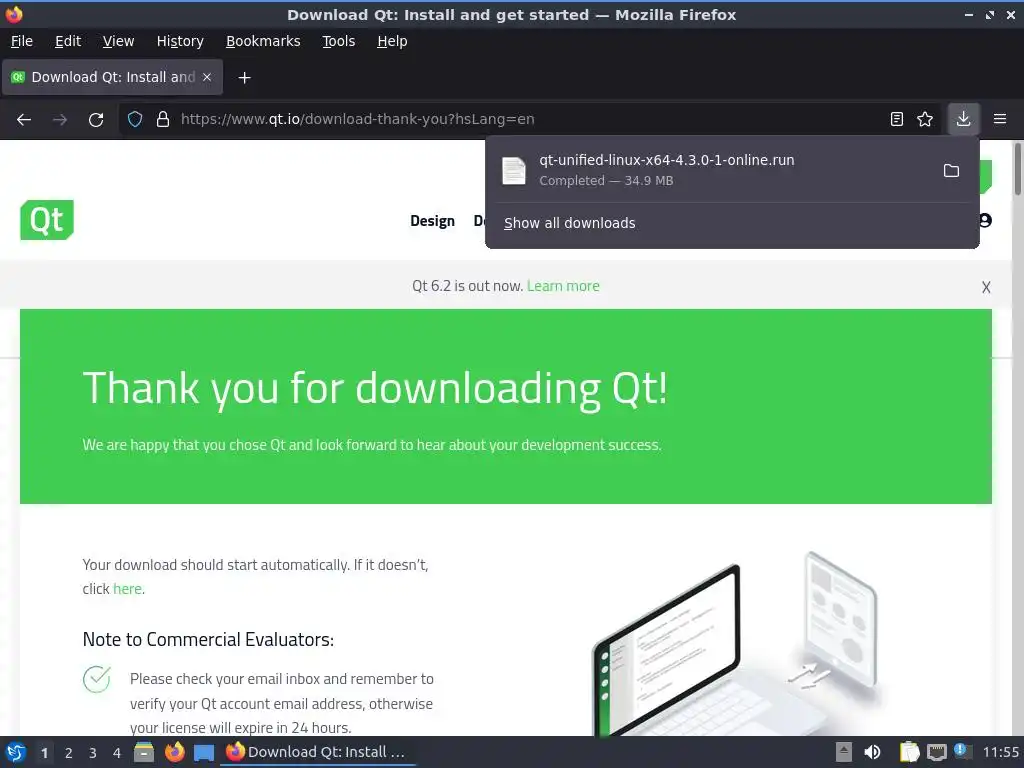Viewport: 1024px width, 768px height.
Task: Toggle reader view icon in address bar
Action: pos(897,119)
